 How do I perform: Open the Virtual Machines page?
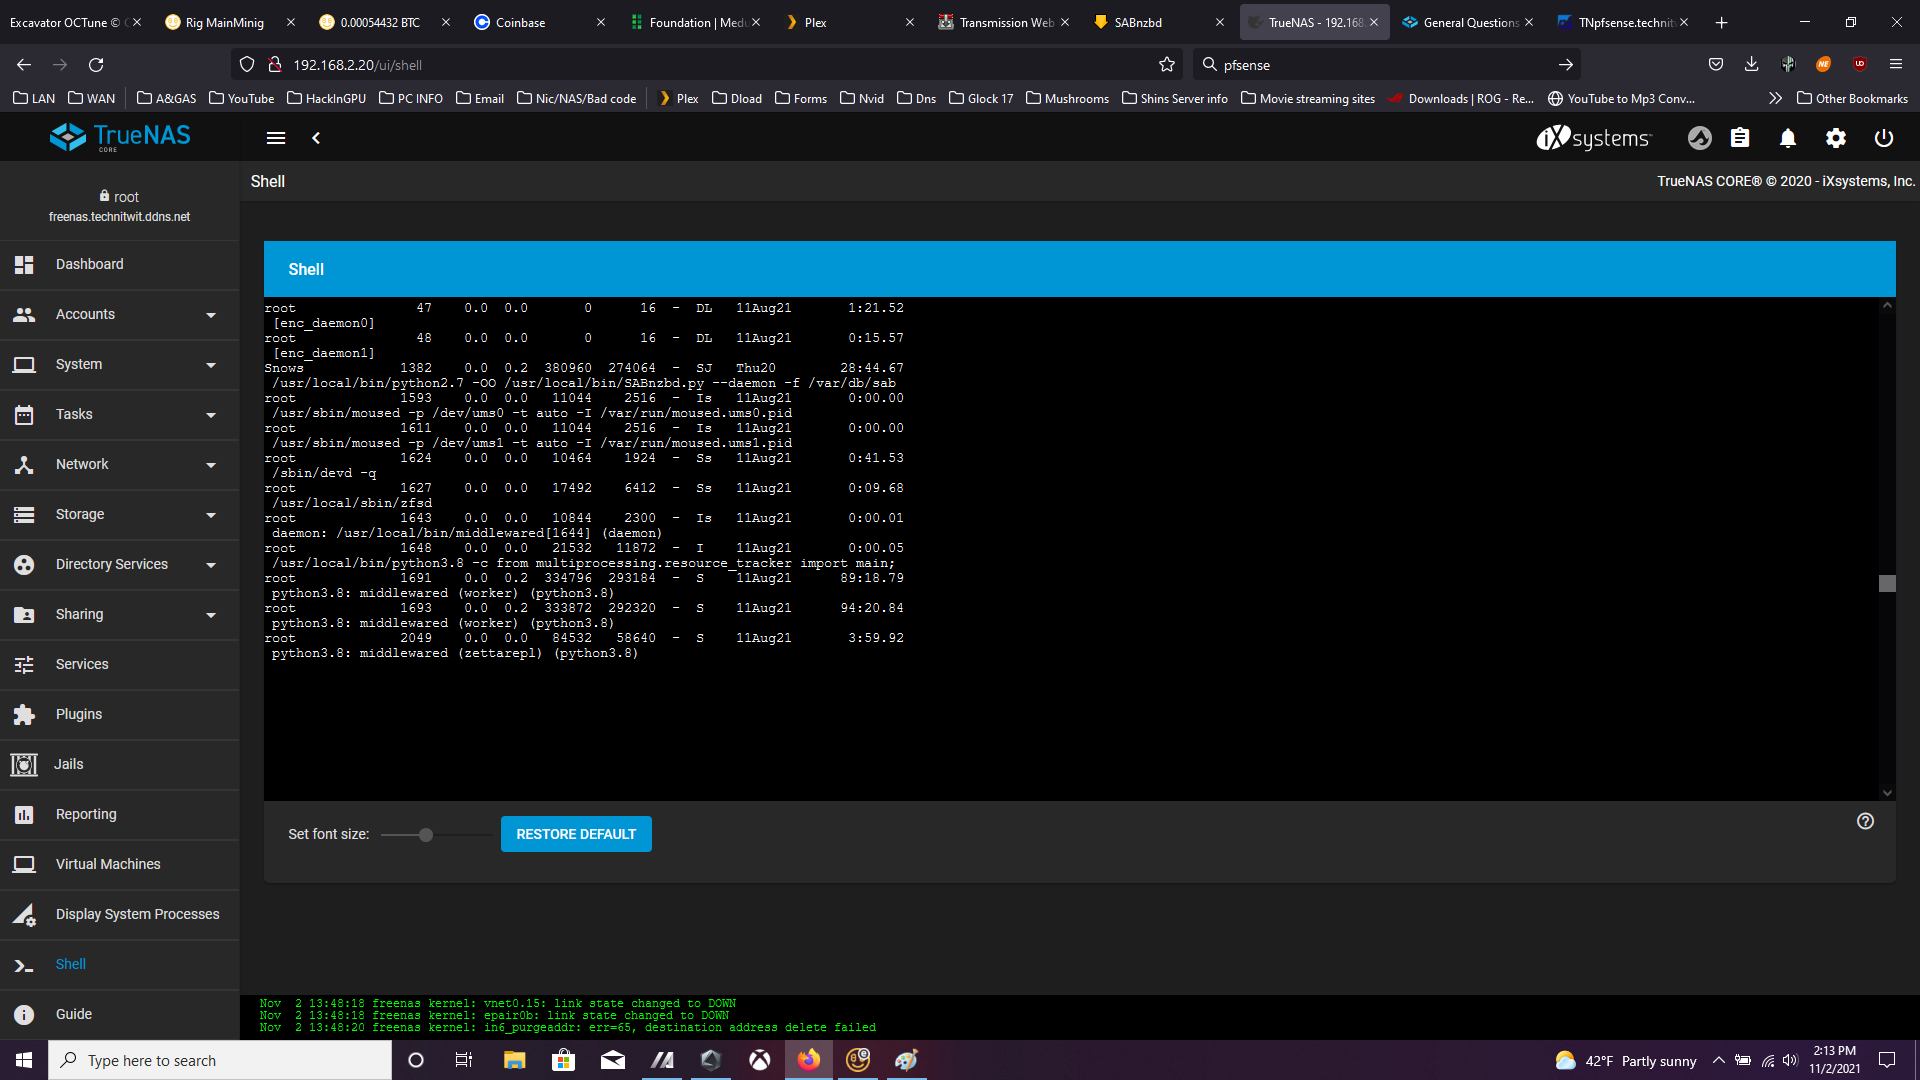[120, 864]
